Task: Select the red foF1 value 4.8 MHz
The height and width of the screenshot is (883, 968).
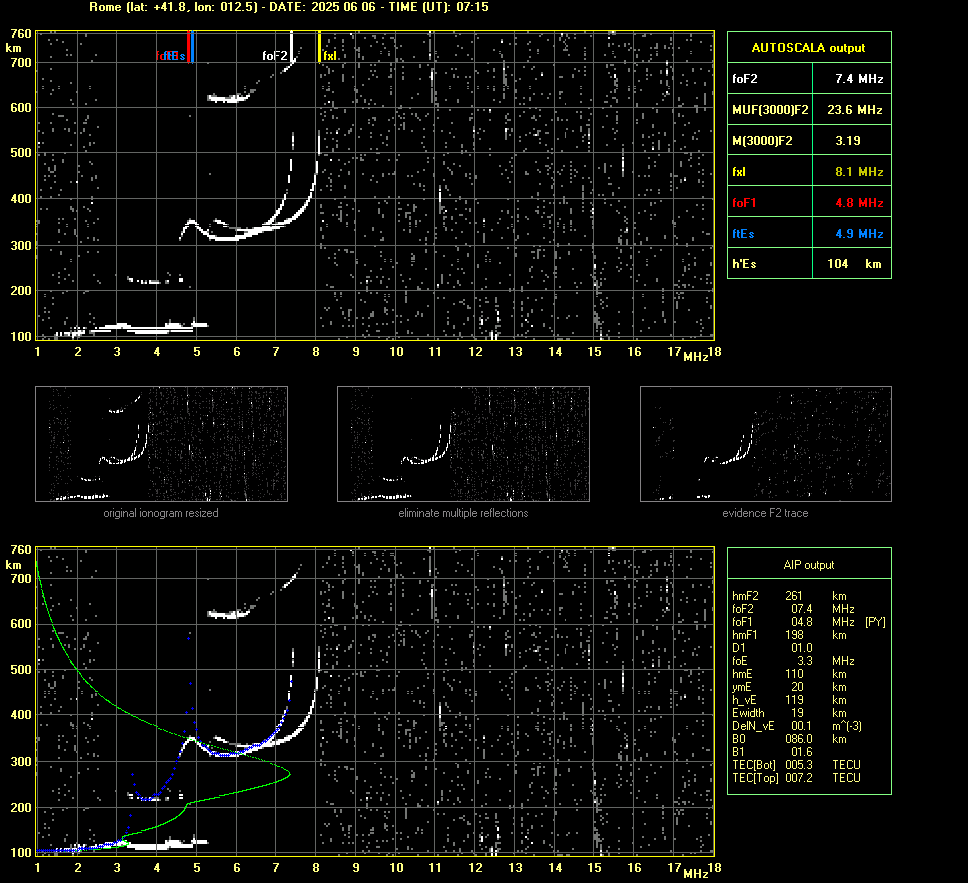Action: point(859,203)
